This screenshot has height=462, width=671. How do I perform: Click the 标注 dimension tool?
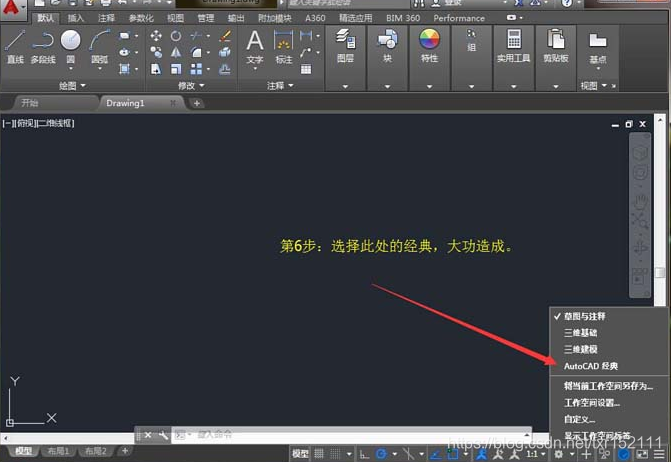coord(283,46)
